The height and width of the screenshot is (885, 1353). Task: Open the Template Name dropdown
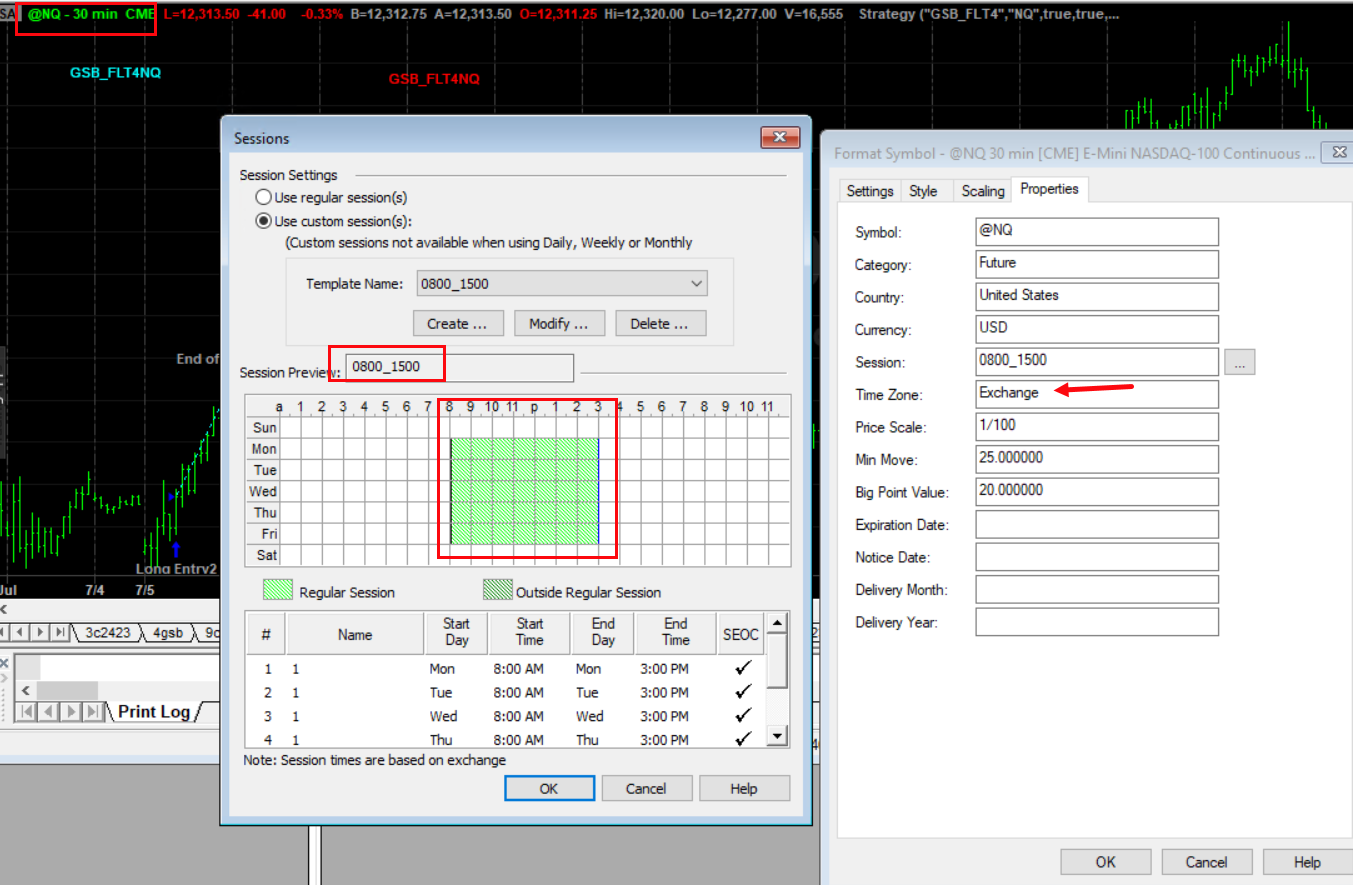tap(696, 284)
